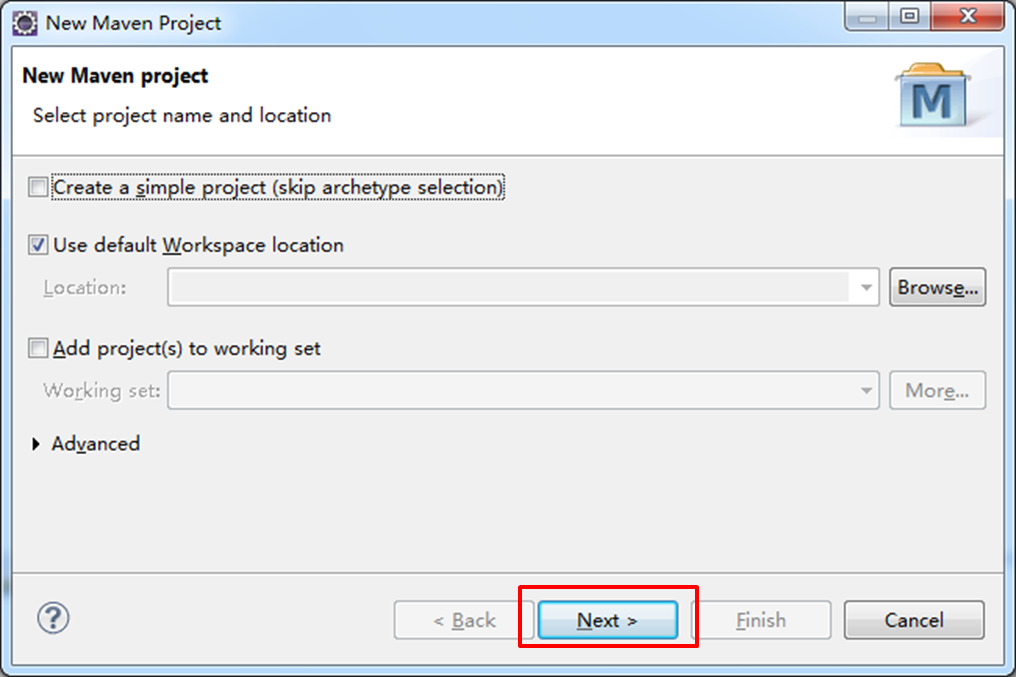Expand the Advanced section
1016x677 pixels.
[x=36, y=444]
